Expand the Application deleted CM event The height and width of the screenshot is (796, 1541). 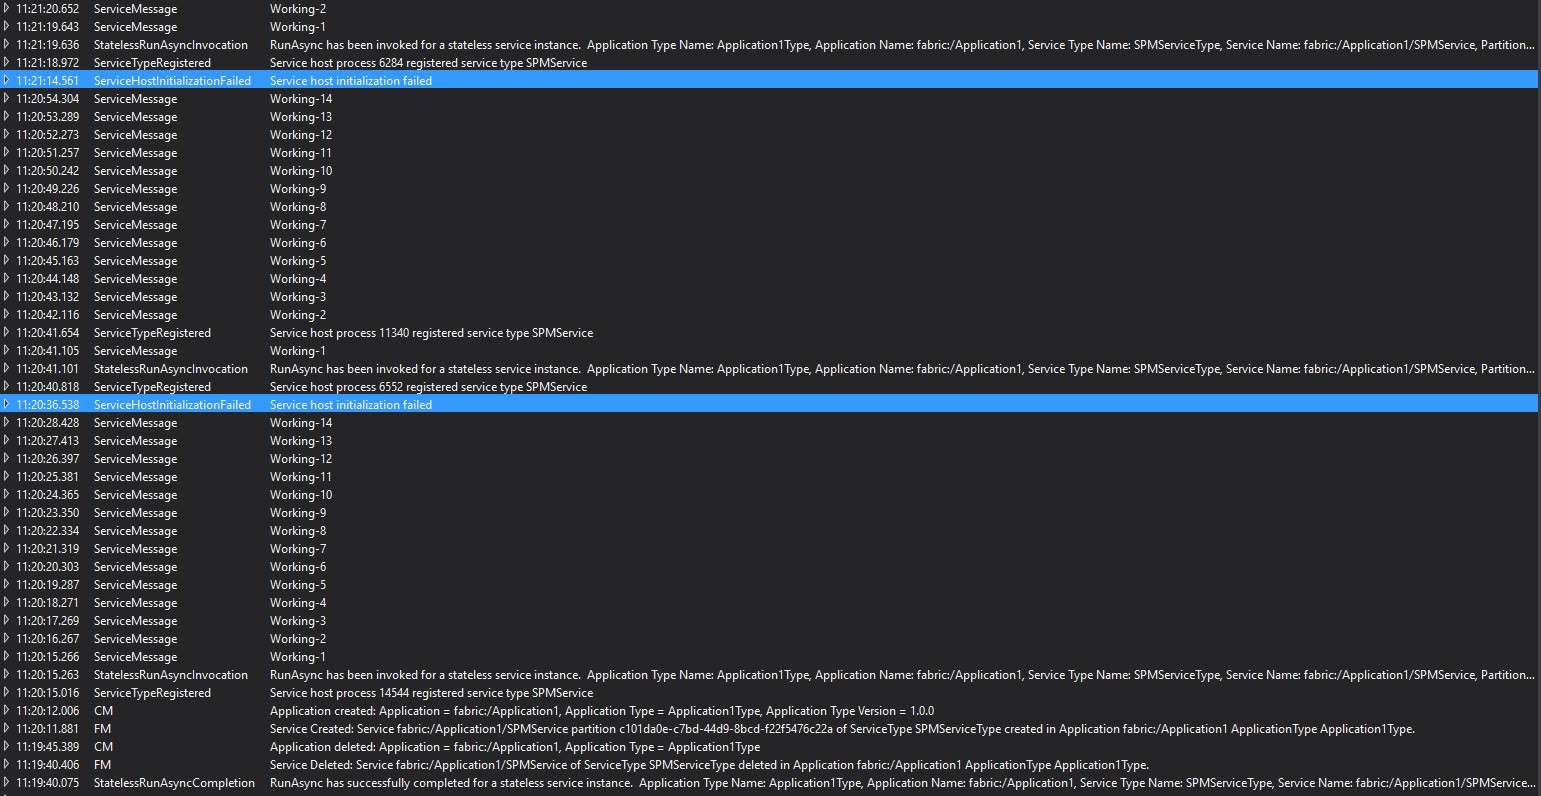click(7, 746)
